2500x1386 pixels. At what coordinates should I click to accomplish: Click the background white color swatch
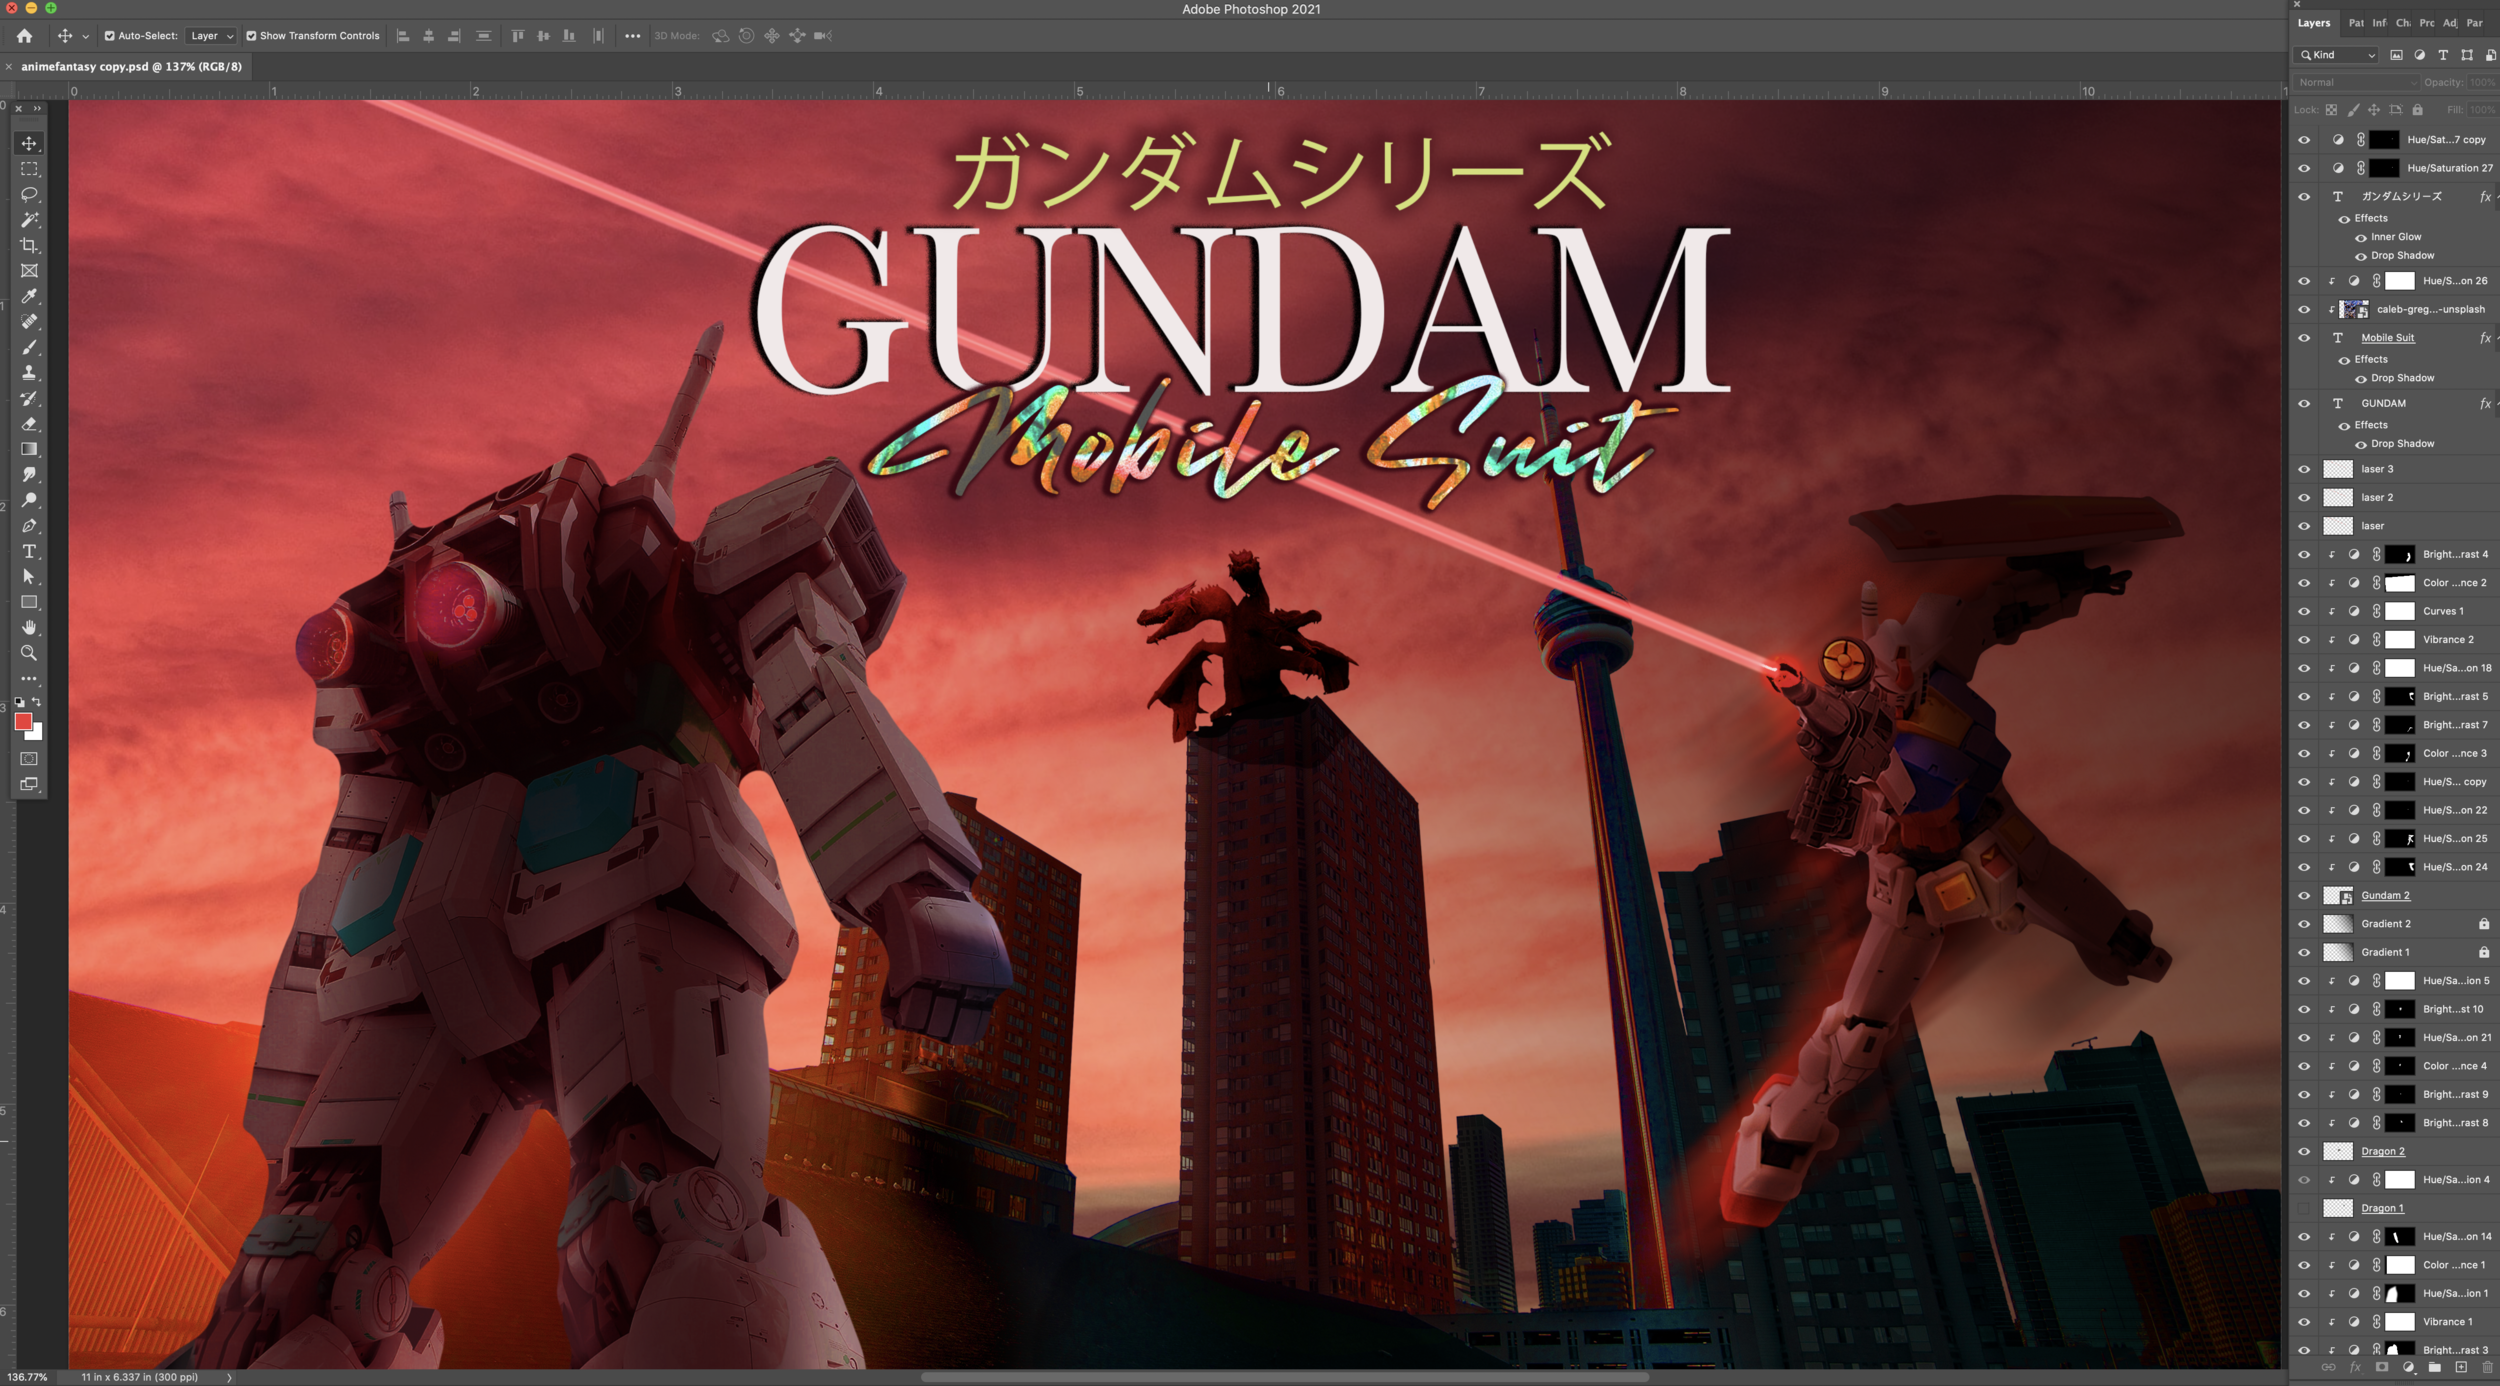point(37,733)
